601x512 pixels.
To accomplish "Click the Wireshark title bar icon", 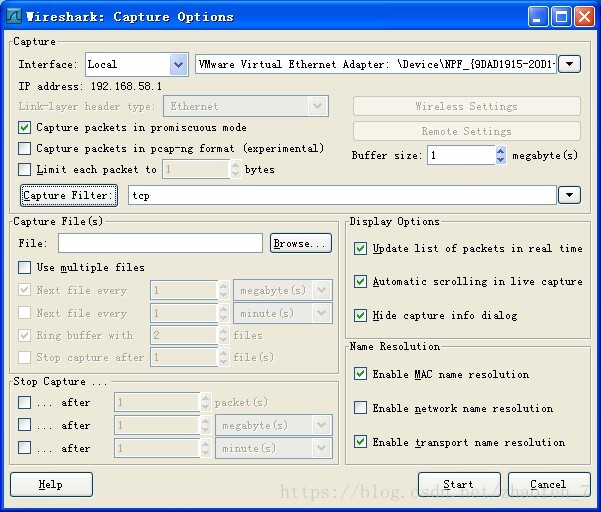I will click(14, 16).
